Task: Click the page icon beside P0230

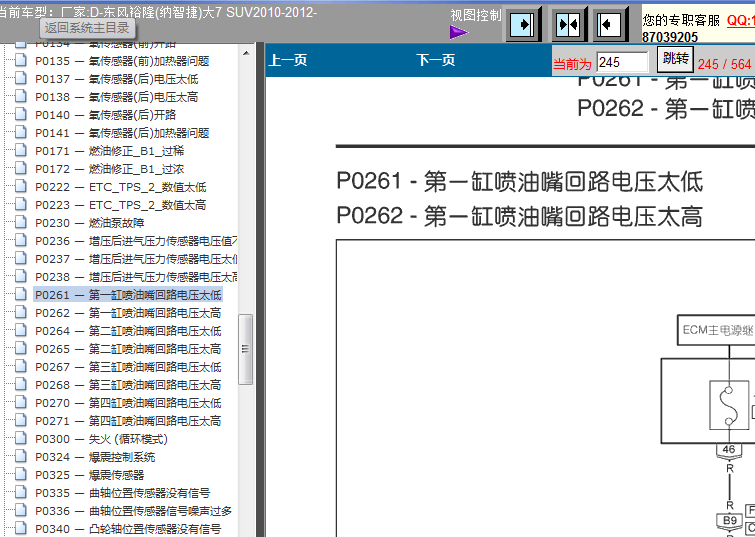Action: tap(21, 222)
